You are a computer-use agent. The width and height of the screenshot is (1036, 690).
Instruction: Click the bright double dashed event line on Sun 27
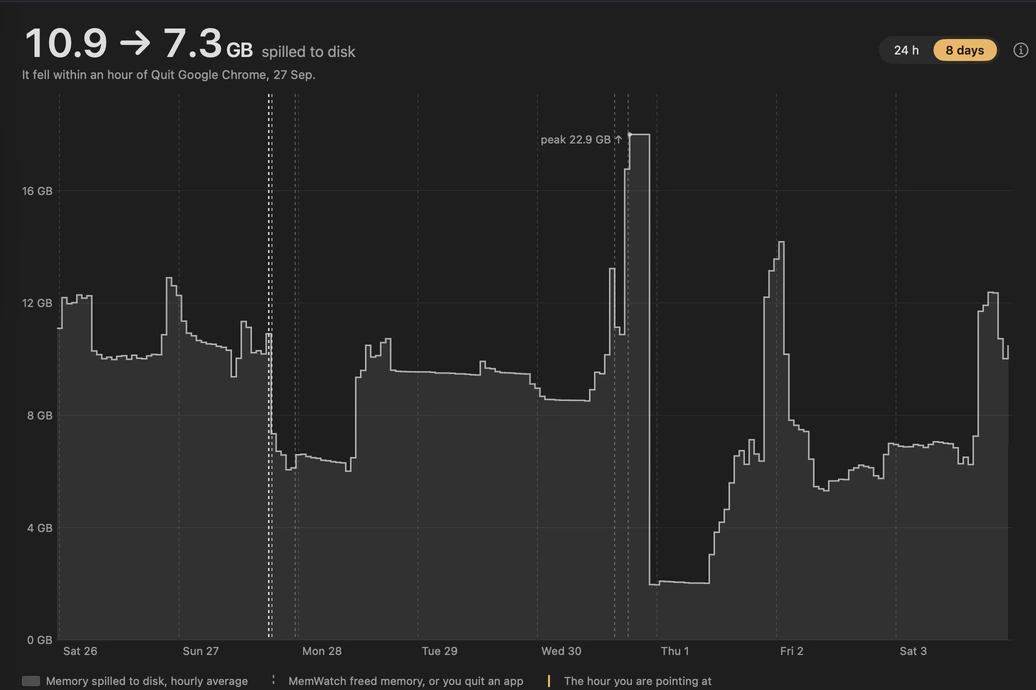click(270, 365)
